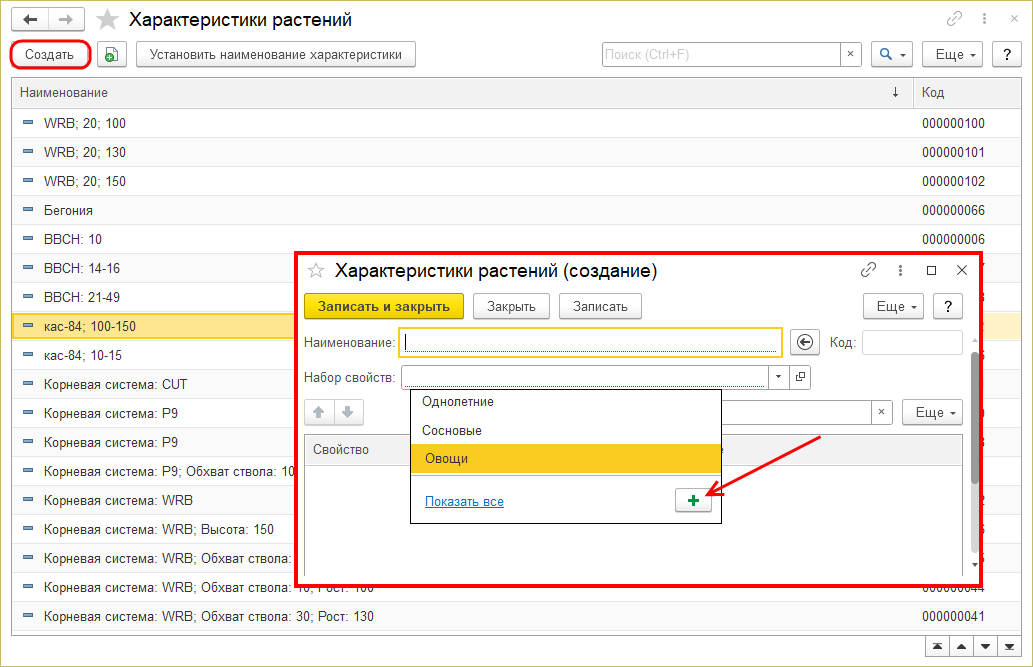The image size is (1033, 667).
Task: Select row BBCH: 14-16
Action: (x=153, y=268)
